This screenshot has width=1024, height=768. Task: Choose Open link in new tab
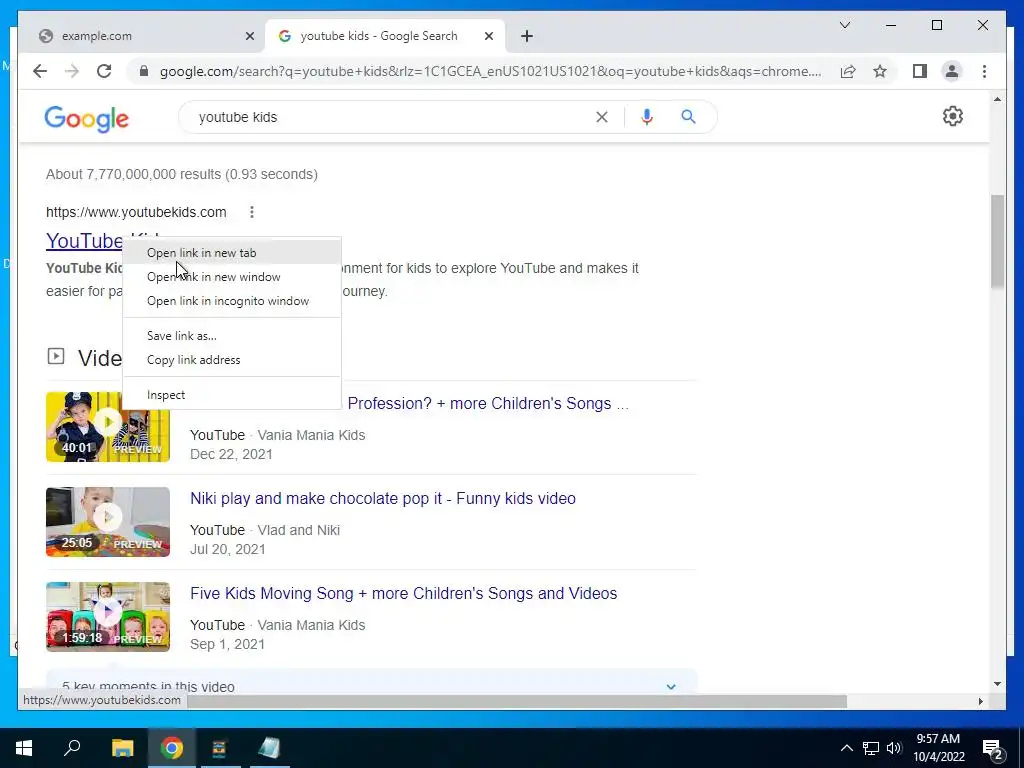(x=232, y=253)
